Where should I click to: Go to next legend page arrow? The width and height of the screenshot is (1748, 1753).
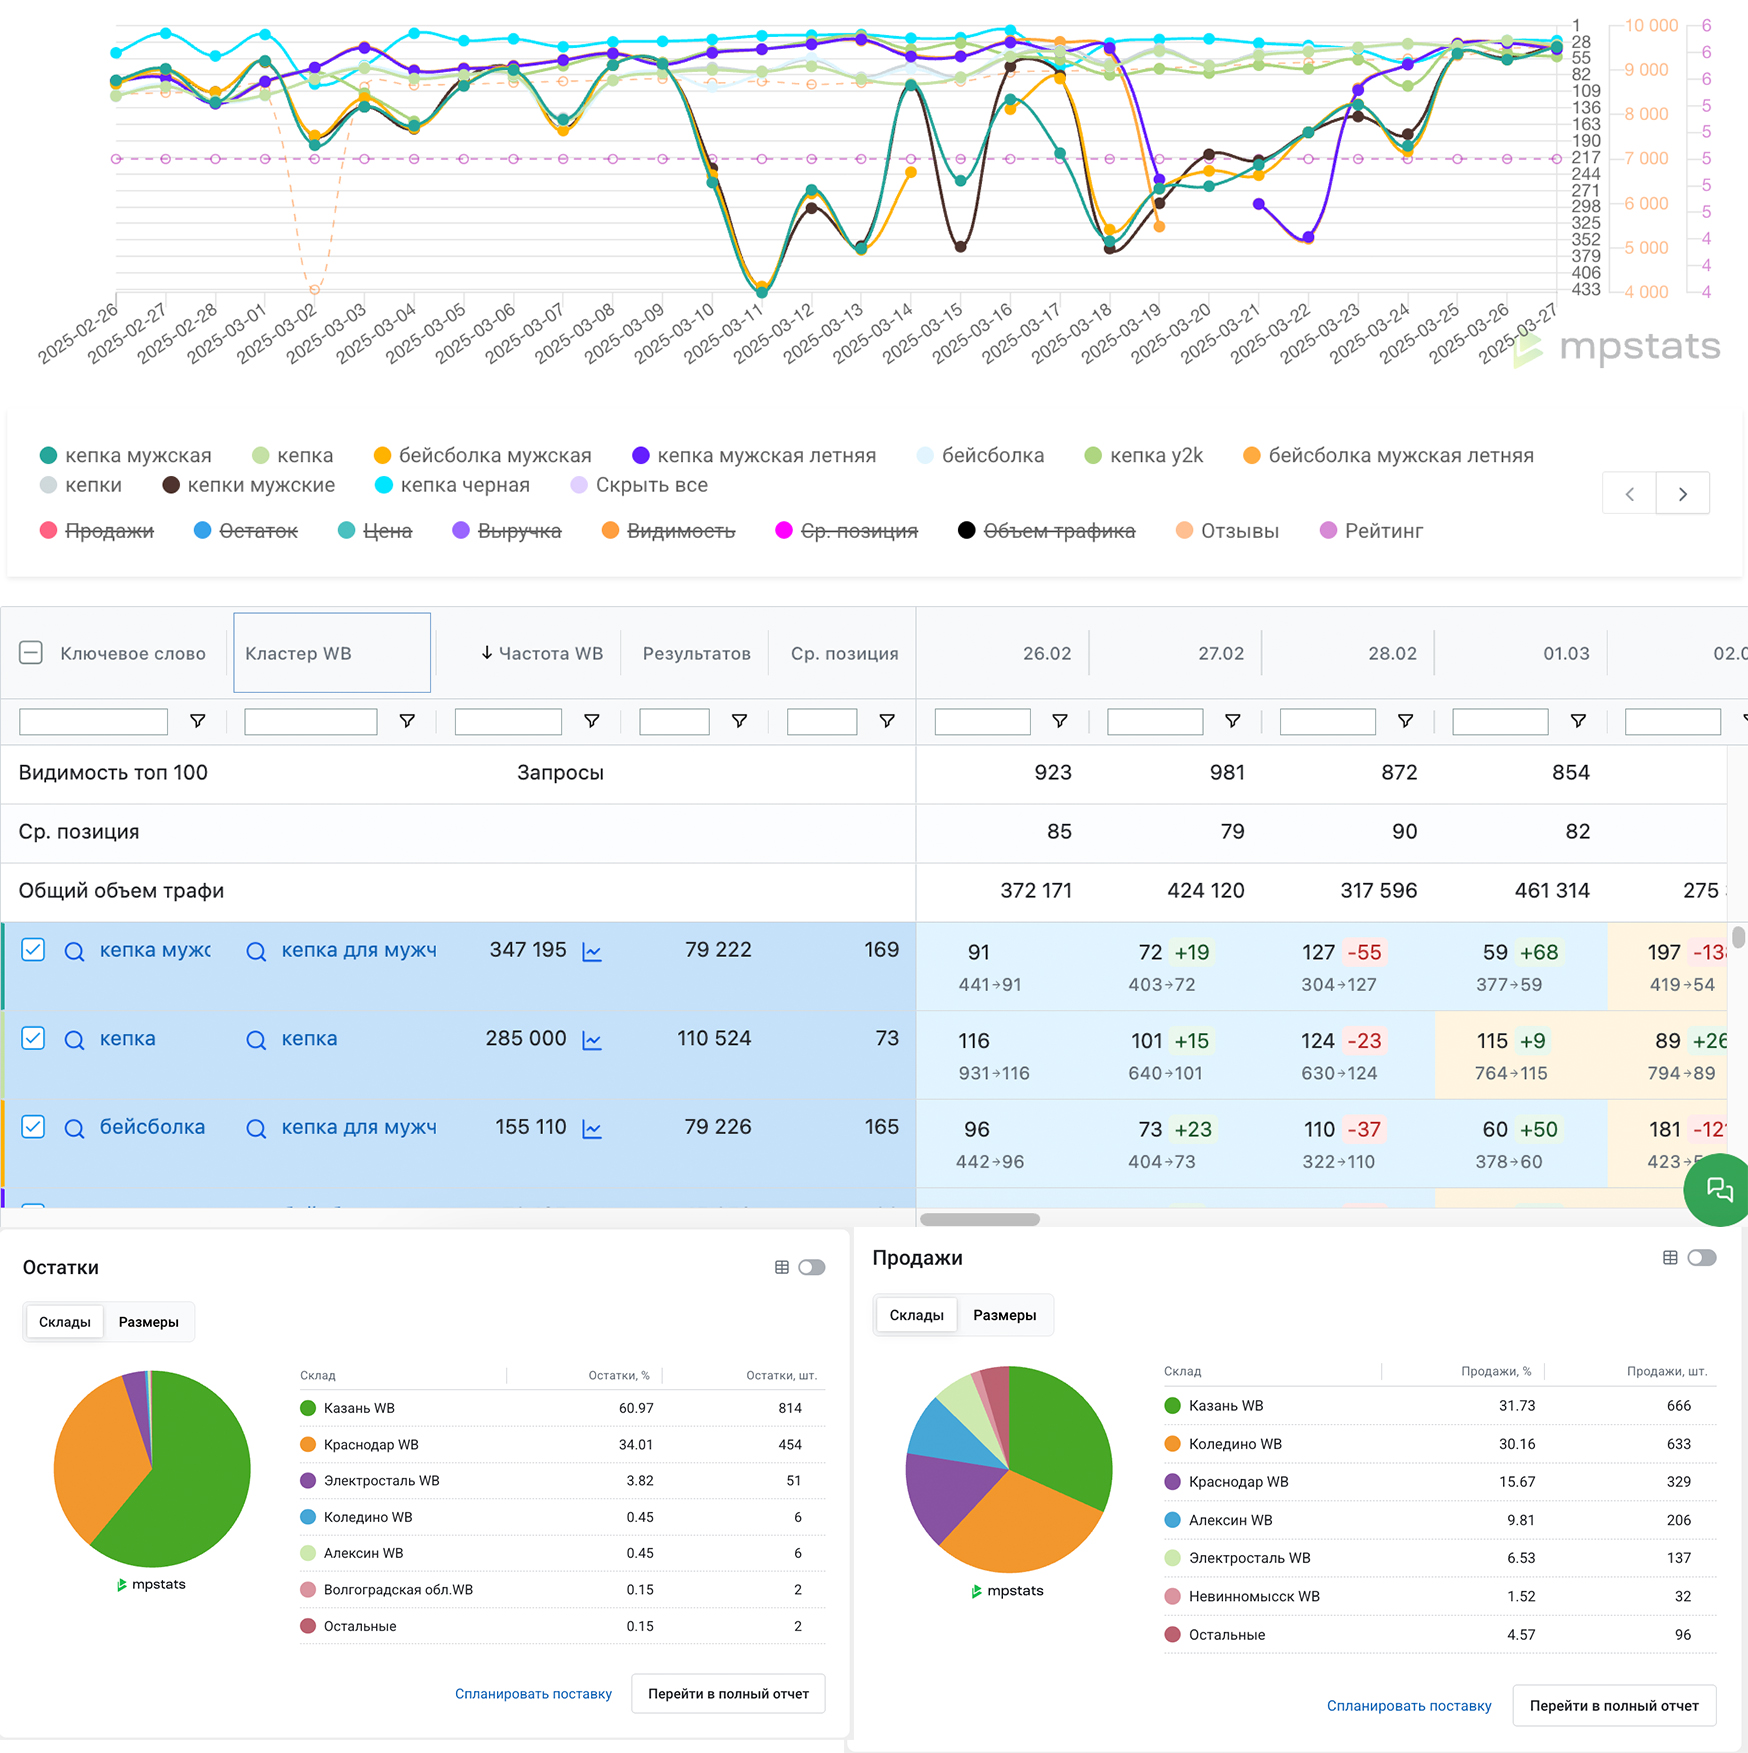[x=1683, y=493]
